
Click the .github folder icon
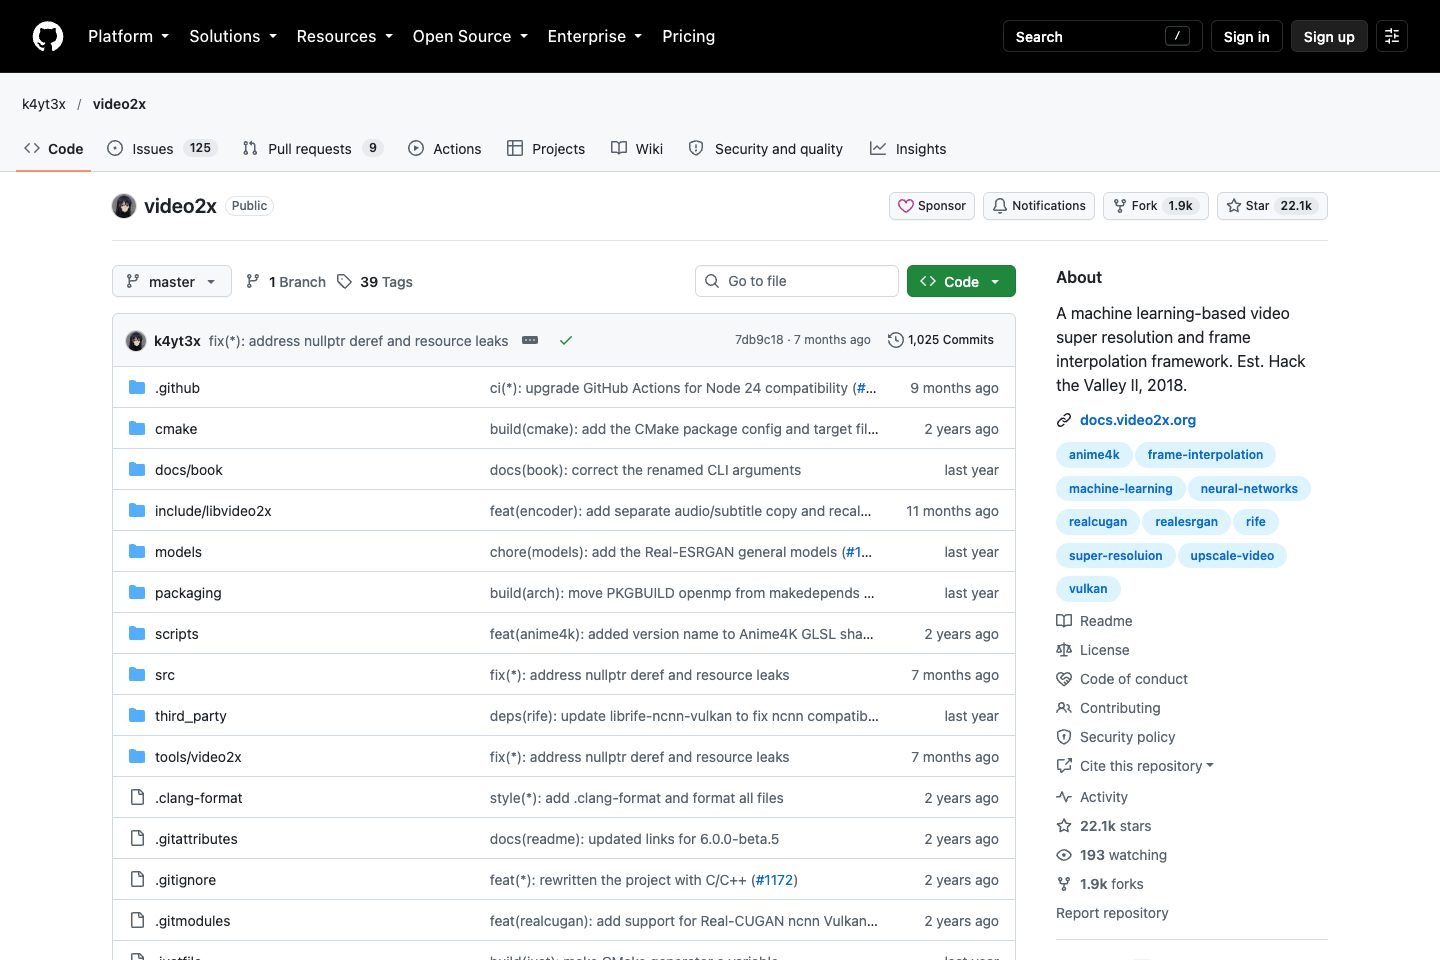137,388
